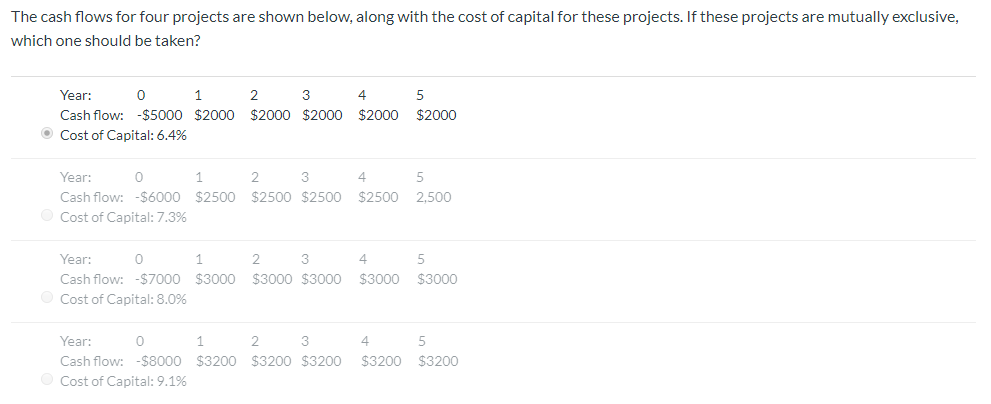The height and width of the screenshot is (404, 991).
Task: Click the 'Cost of Capital: 6.4%' label
Action: tap(123, 135)
